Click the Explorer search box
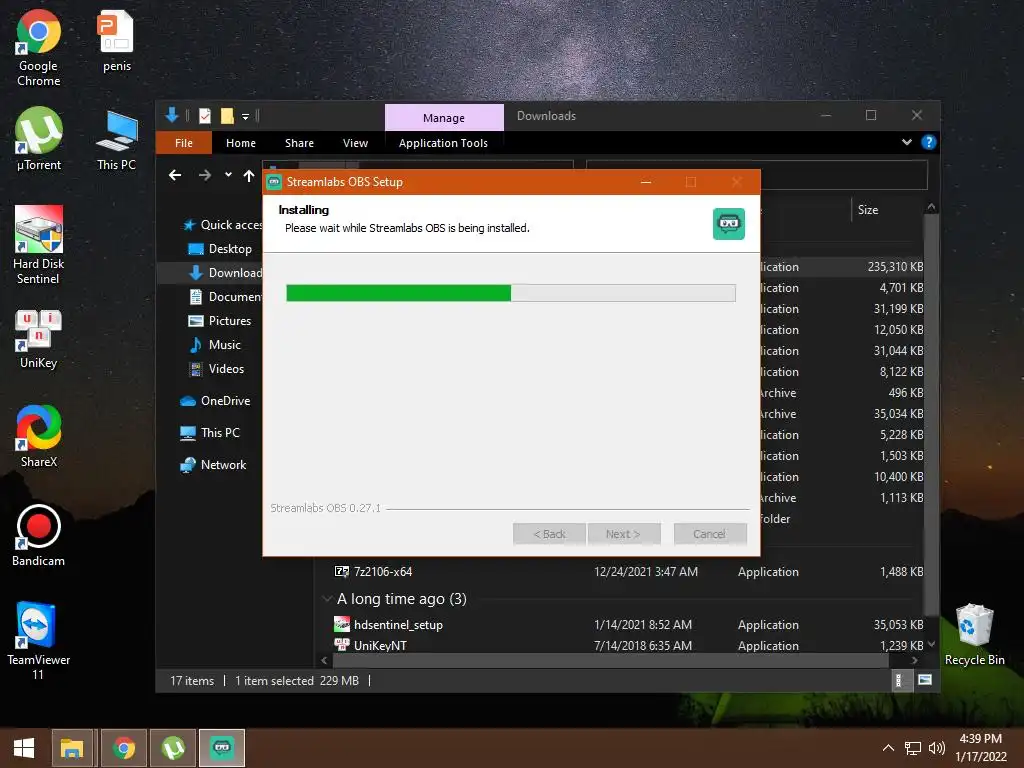This screenshot has height=768, width=1024. pyautogui.click(x=757, y=175)
